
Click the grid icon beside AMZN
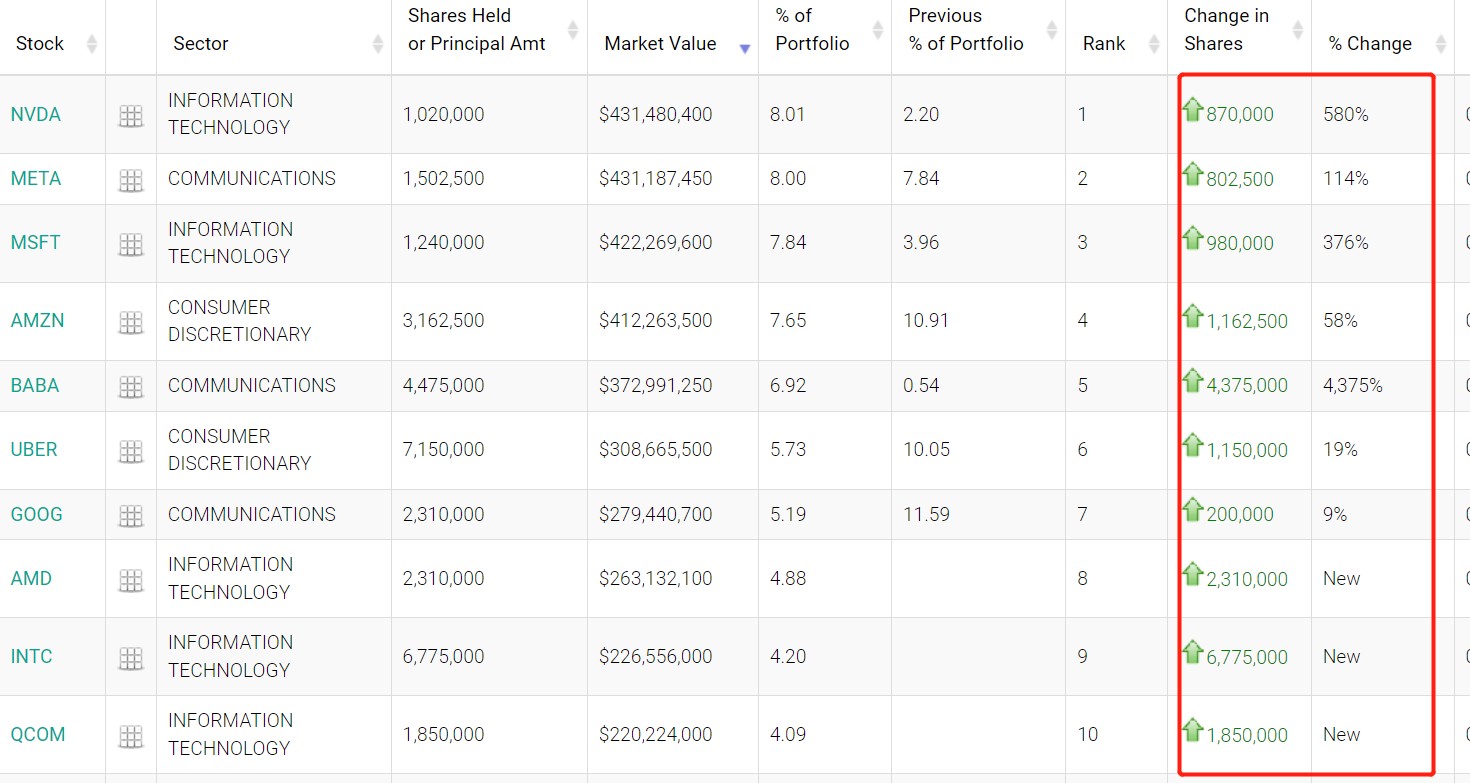pos(131,322)
